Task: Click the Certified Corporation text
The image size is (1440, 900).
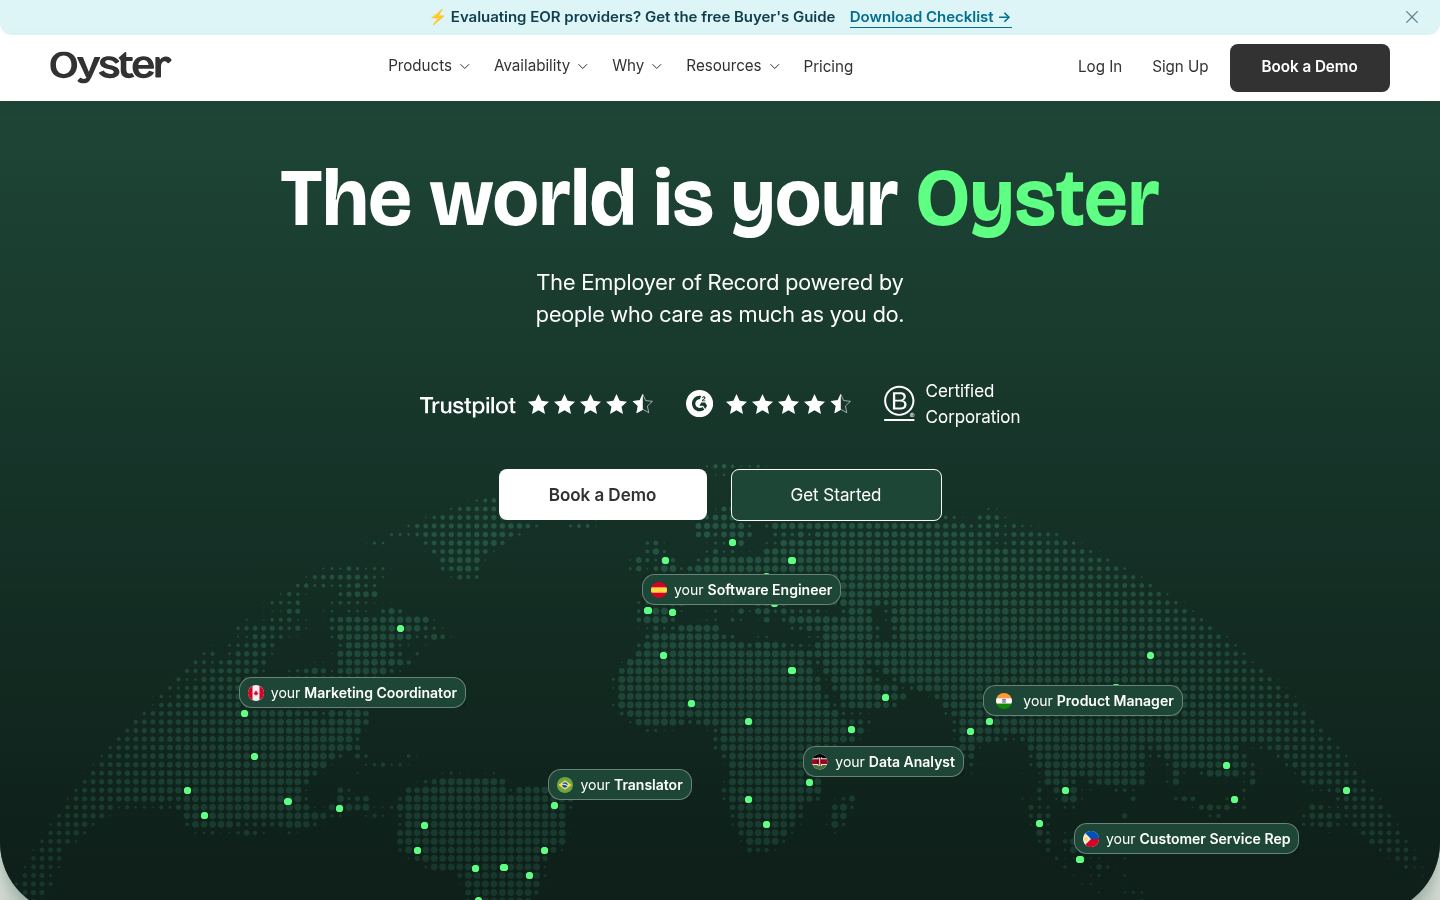Action: click(x=972, y=404)
